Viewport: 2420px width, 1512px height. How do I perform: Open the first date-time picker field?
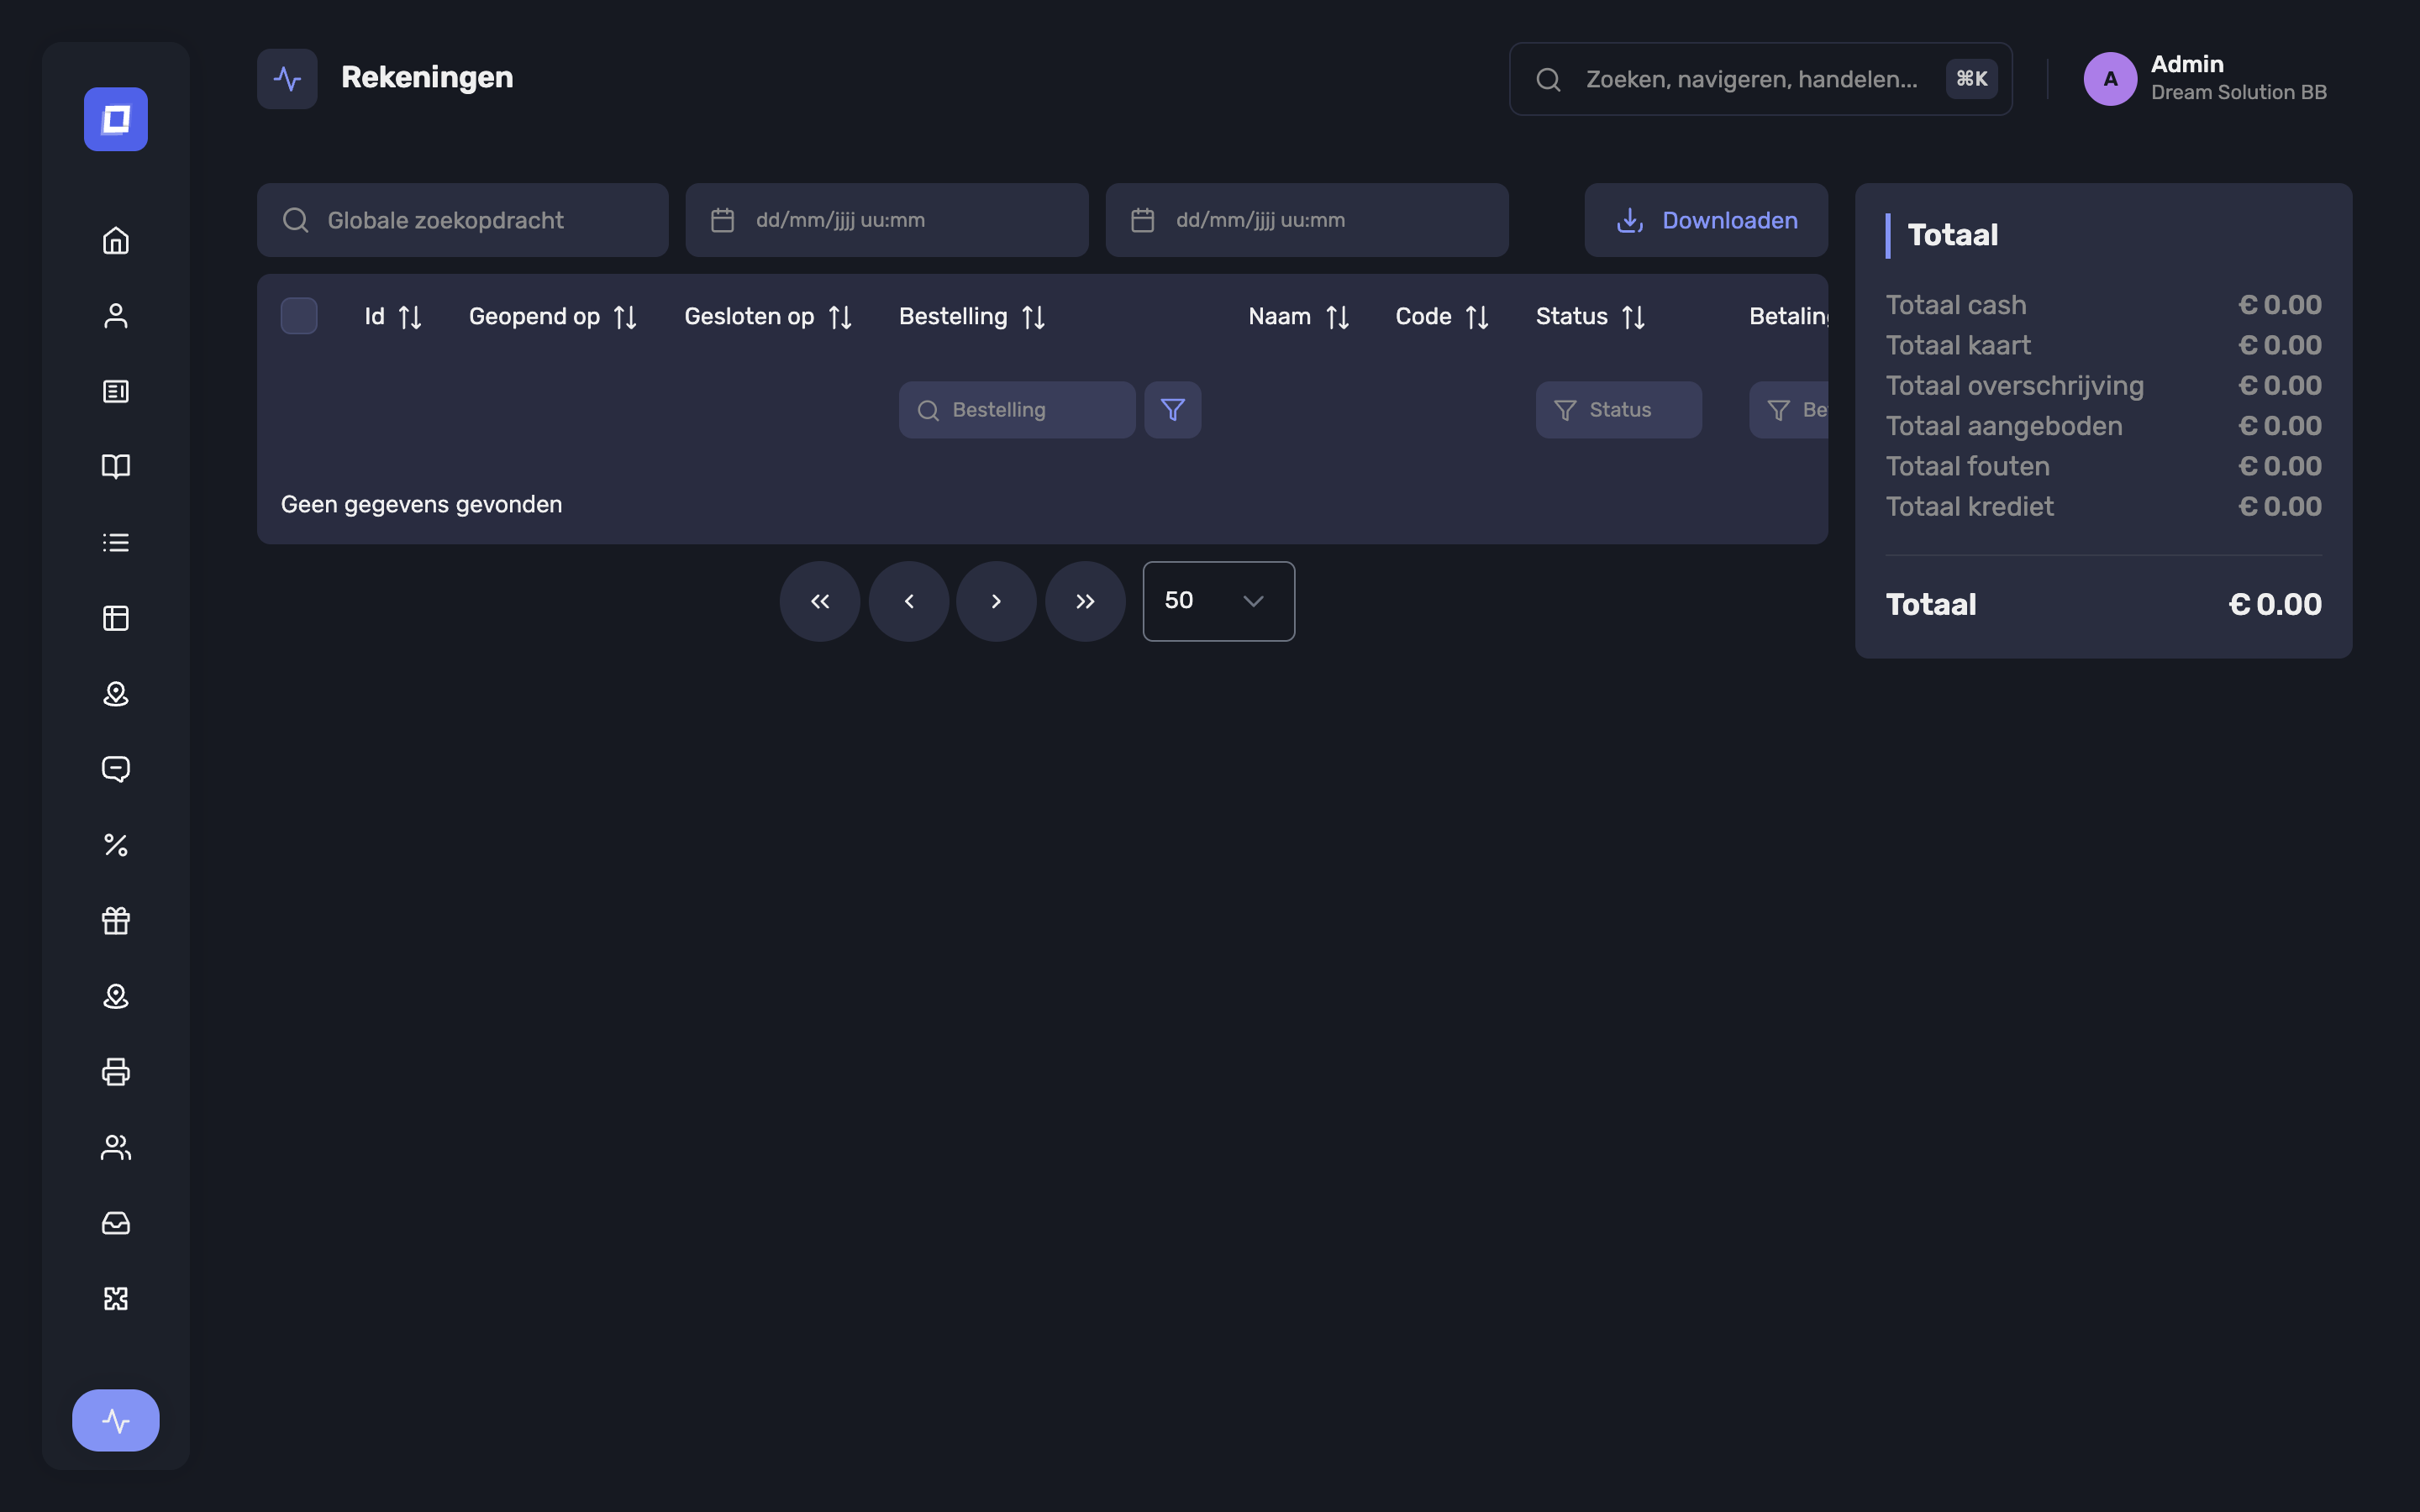[x=887, y=220]
